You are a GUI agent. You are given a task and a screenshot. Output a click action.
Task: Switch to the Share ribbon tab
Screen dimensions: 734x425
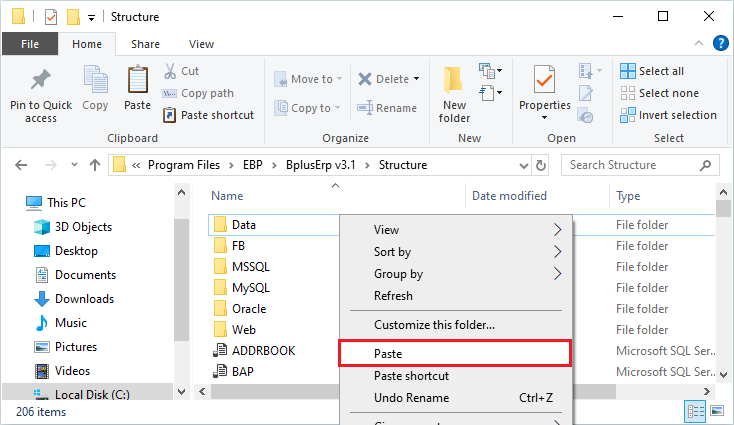click(x=145, y=44)
